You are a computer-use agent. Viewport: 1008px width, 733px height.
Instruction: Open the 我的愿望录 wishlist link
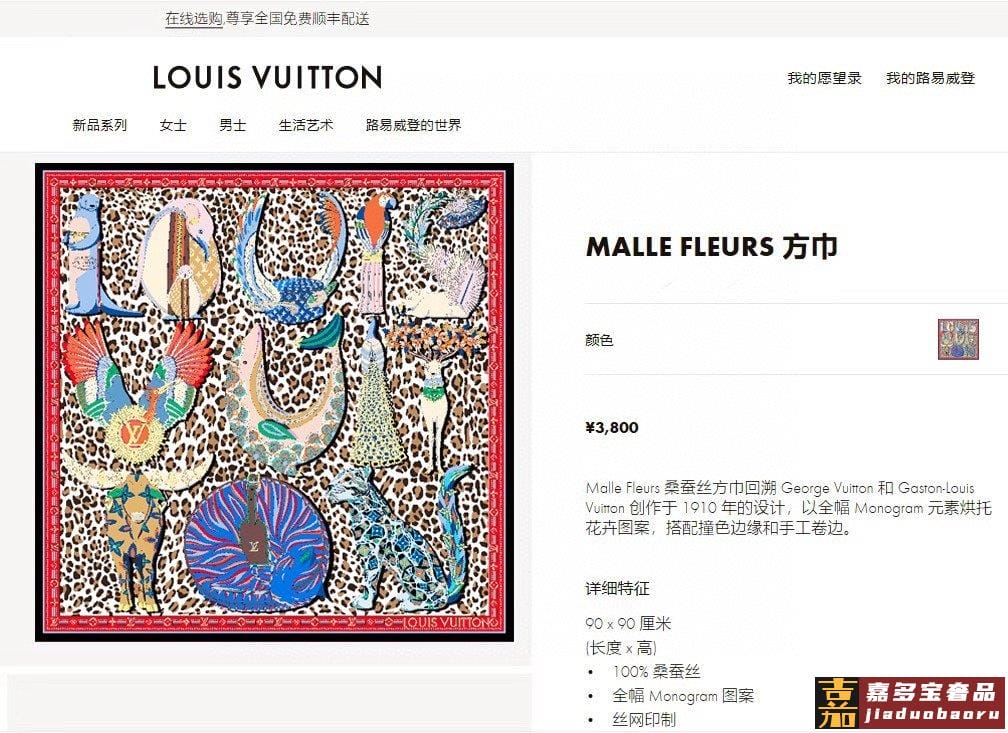824,78
